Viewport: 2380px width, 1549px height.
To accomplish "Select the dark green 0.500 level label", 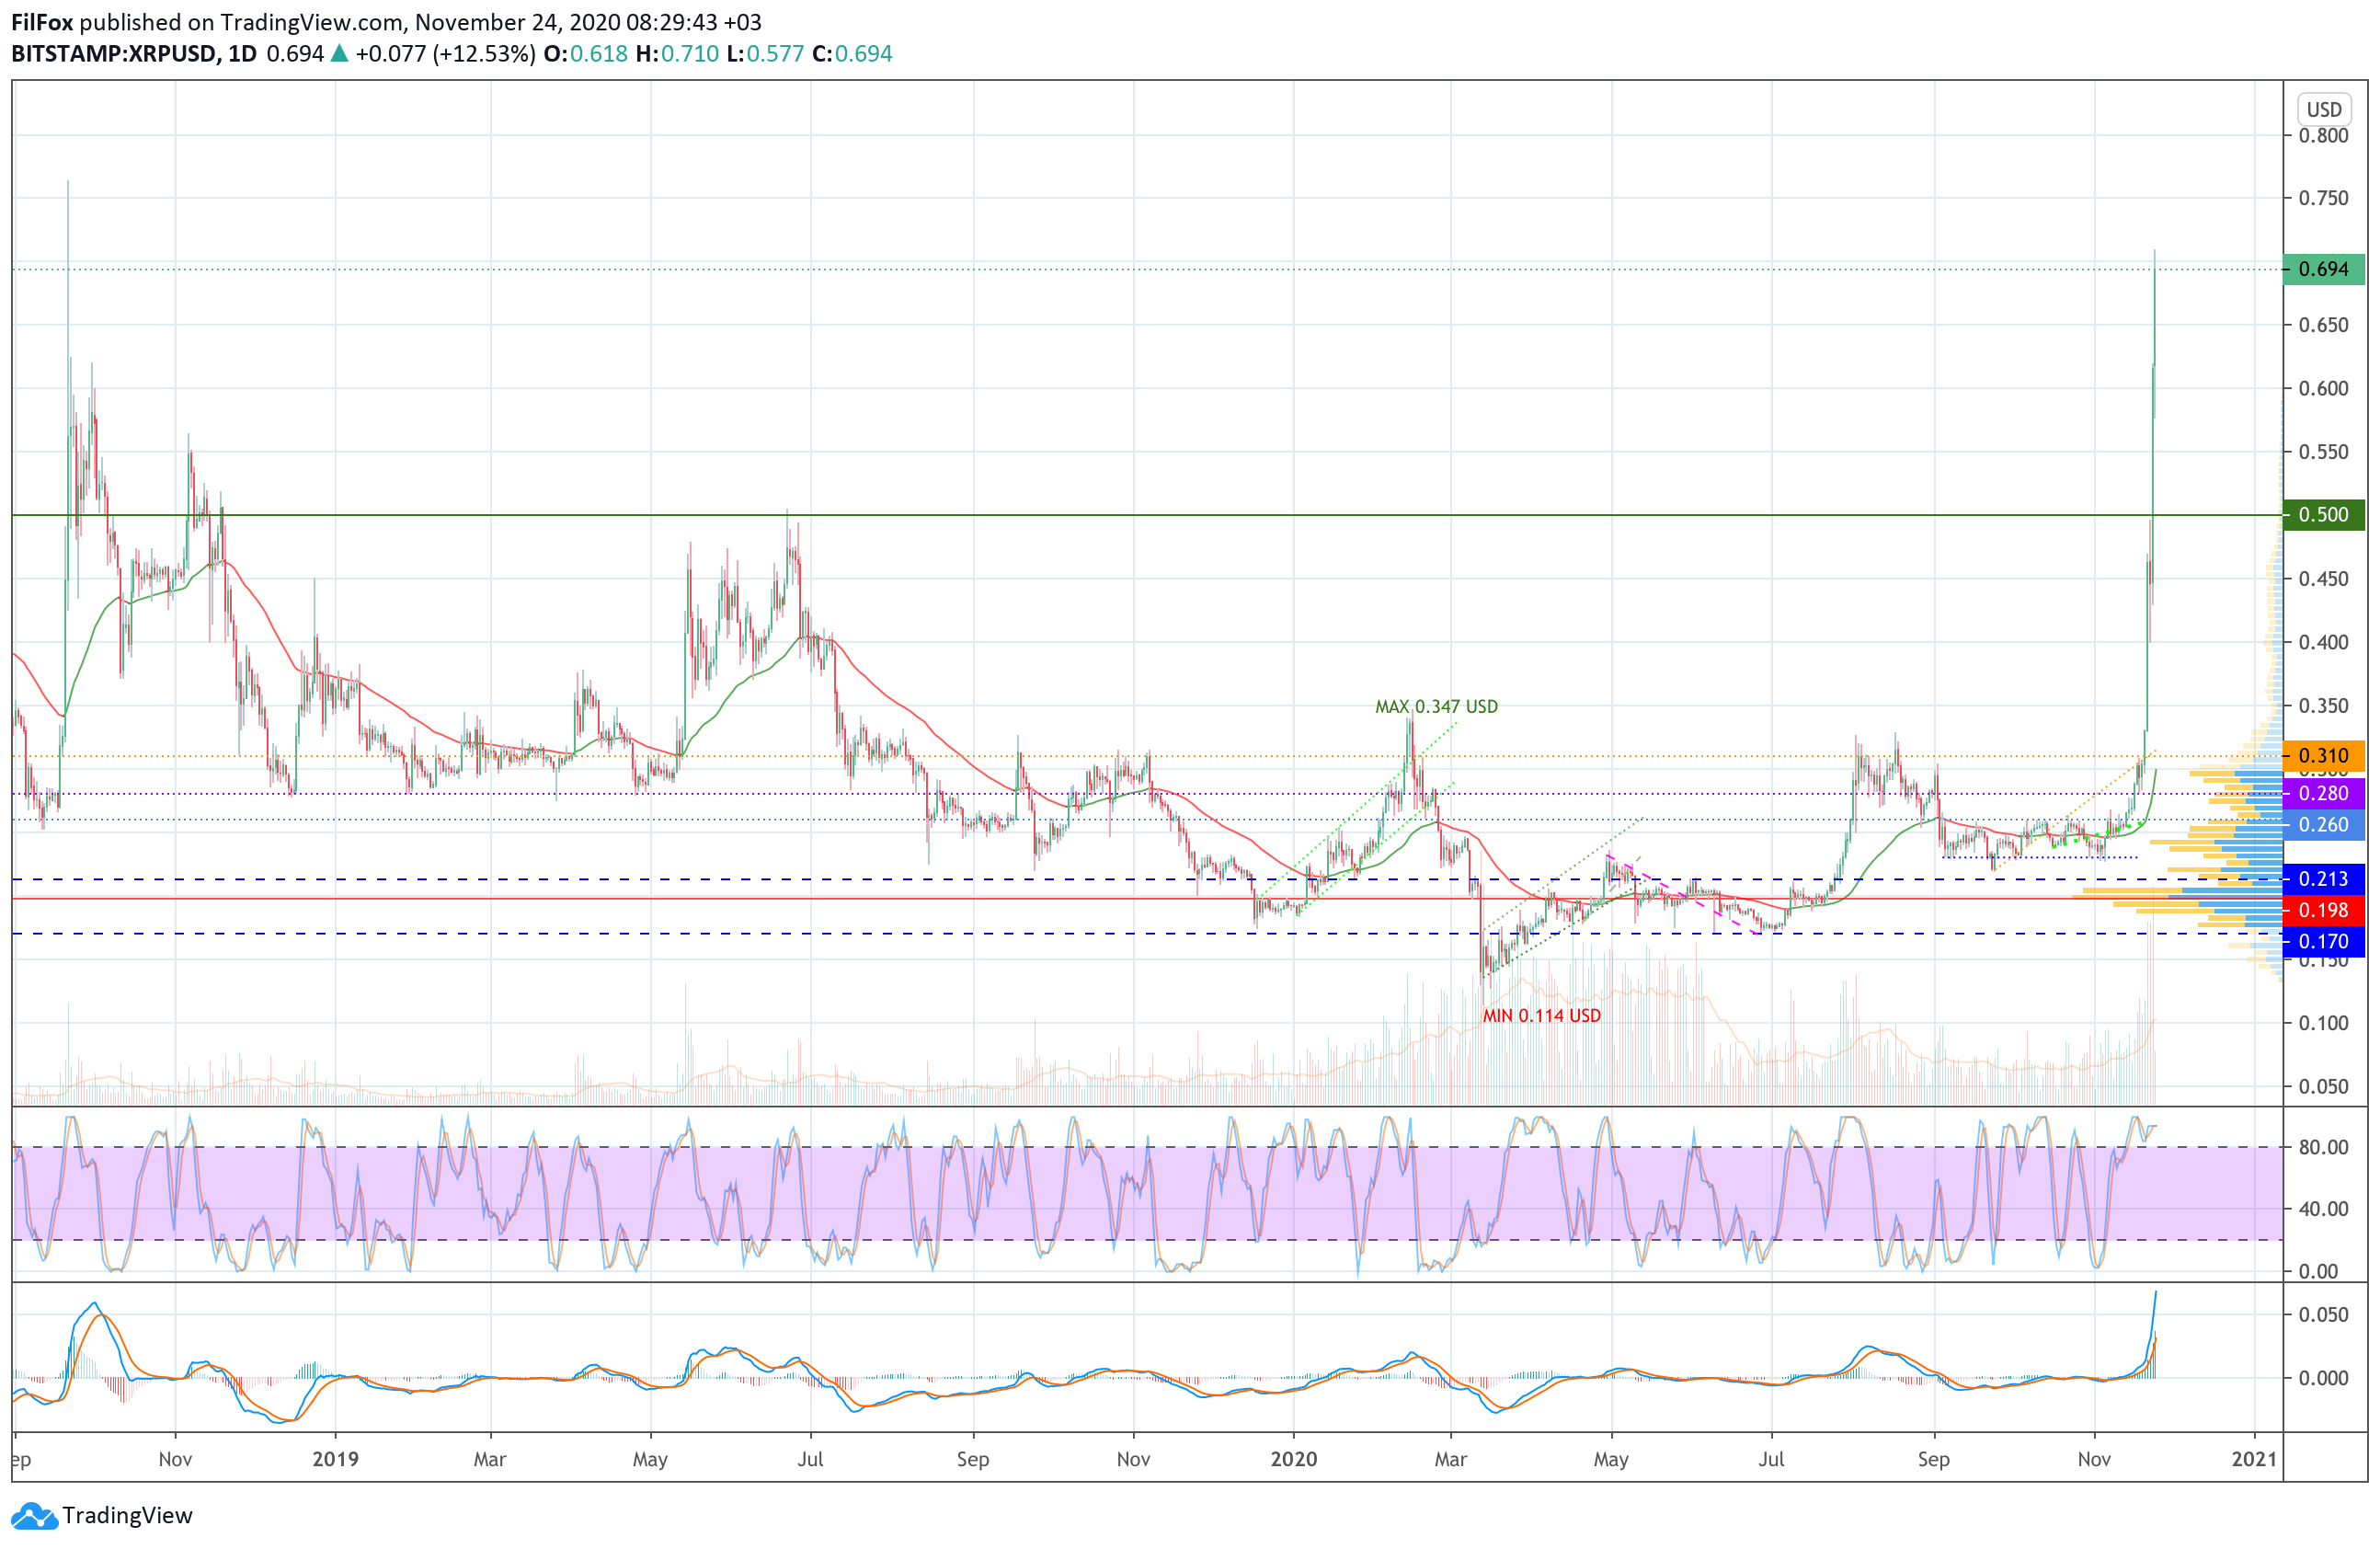I will (2323, 515).
